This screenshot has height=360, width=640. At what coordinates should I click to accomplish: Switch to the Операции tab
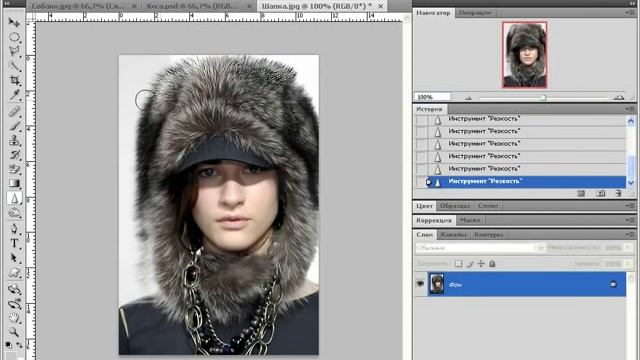[474, 13]
